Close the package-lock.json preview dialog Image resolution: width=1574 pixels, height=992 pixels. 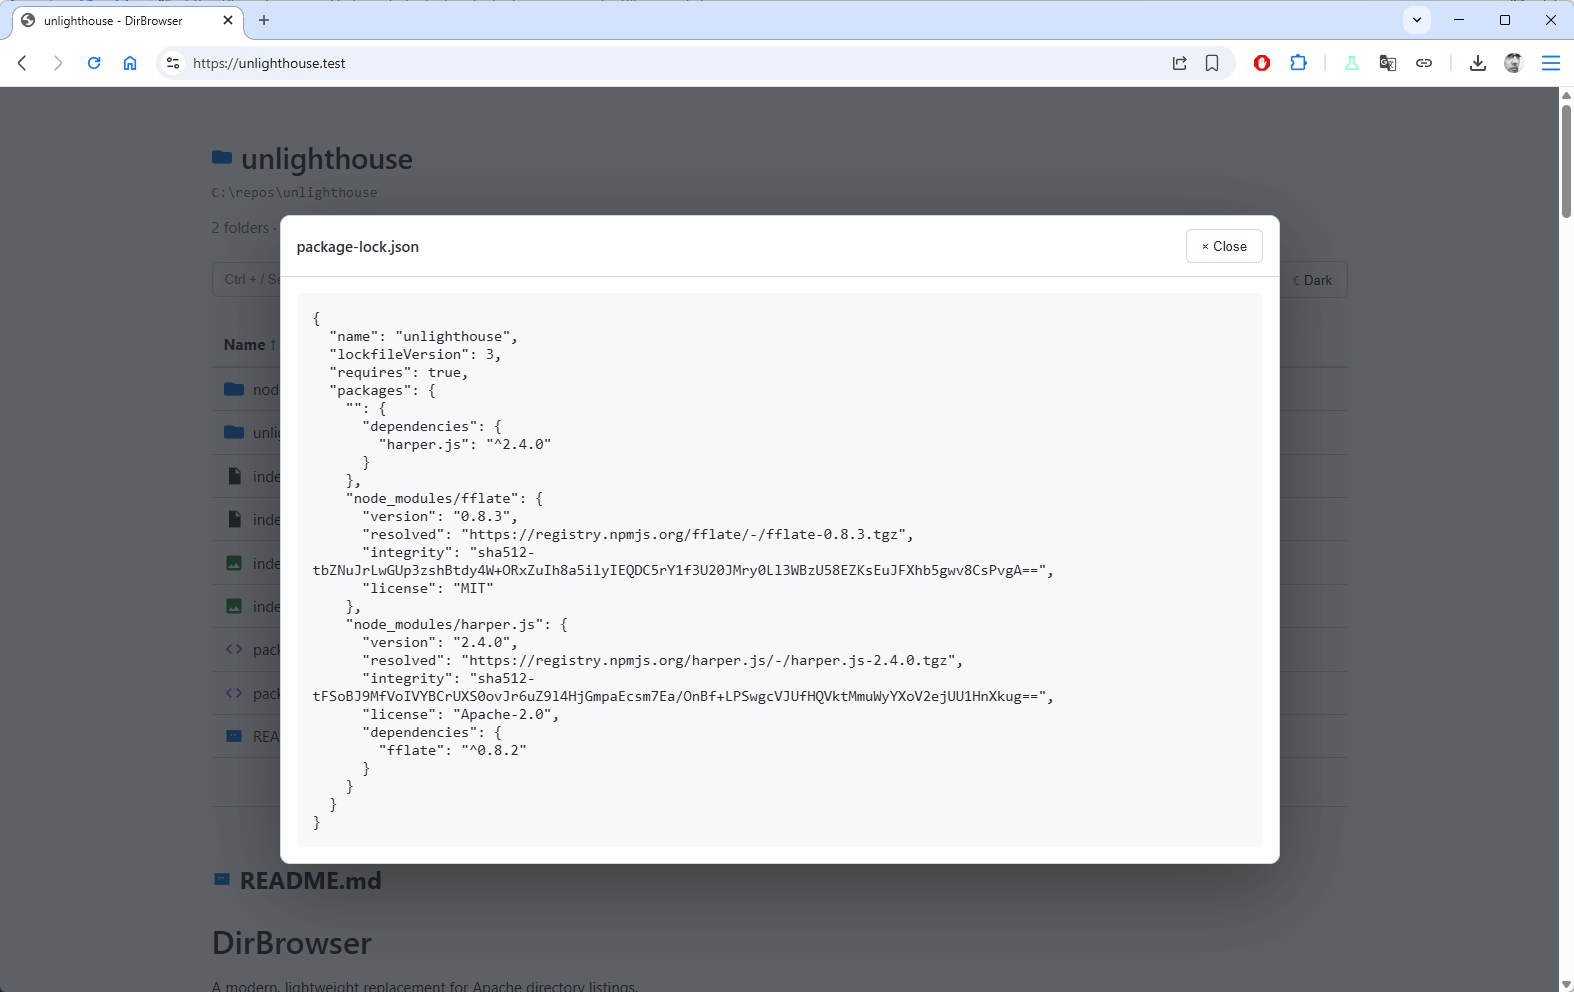click(x=1224, y=246)
